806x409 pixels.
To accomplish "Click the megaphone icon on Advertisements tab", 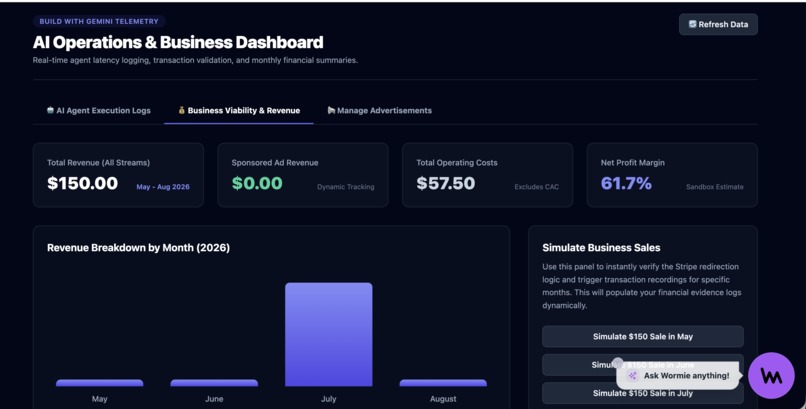I will (x=331, y=110).
